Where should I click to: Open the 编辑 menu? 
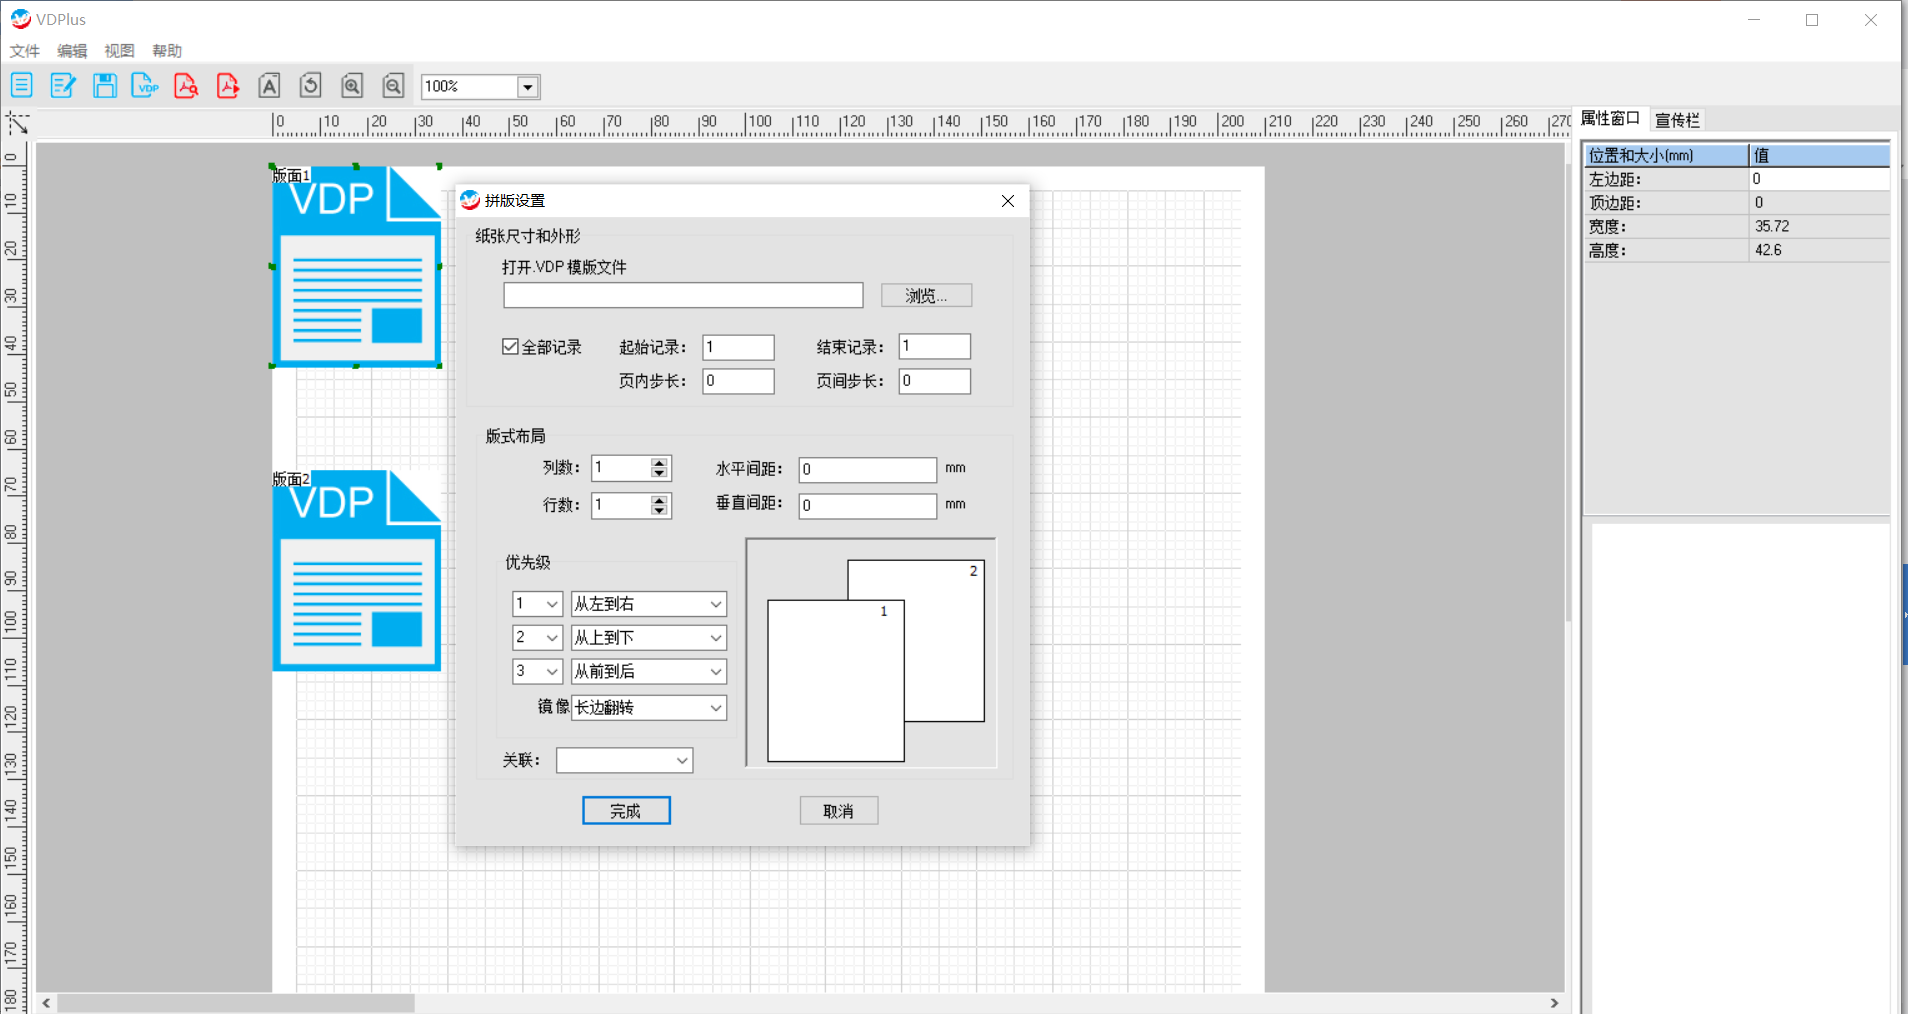coord(72,51)
